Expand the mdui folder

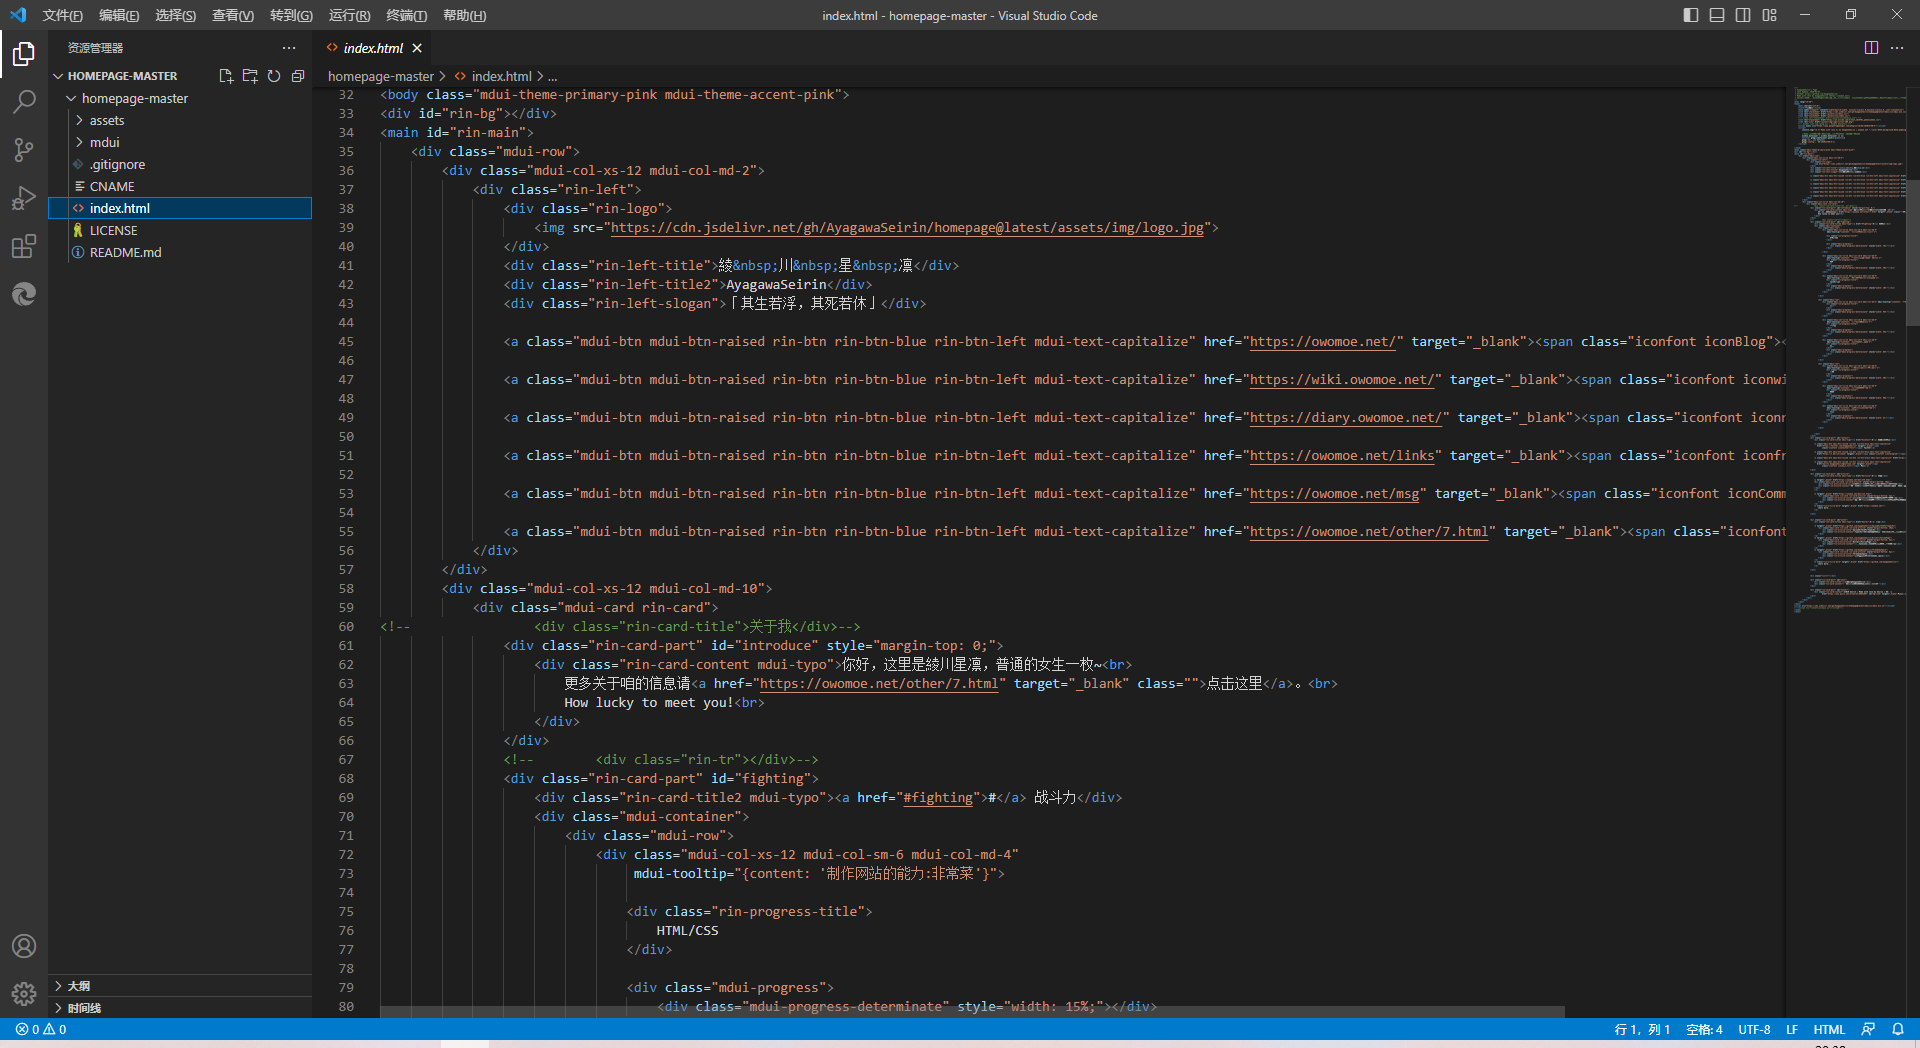[180, 142]
